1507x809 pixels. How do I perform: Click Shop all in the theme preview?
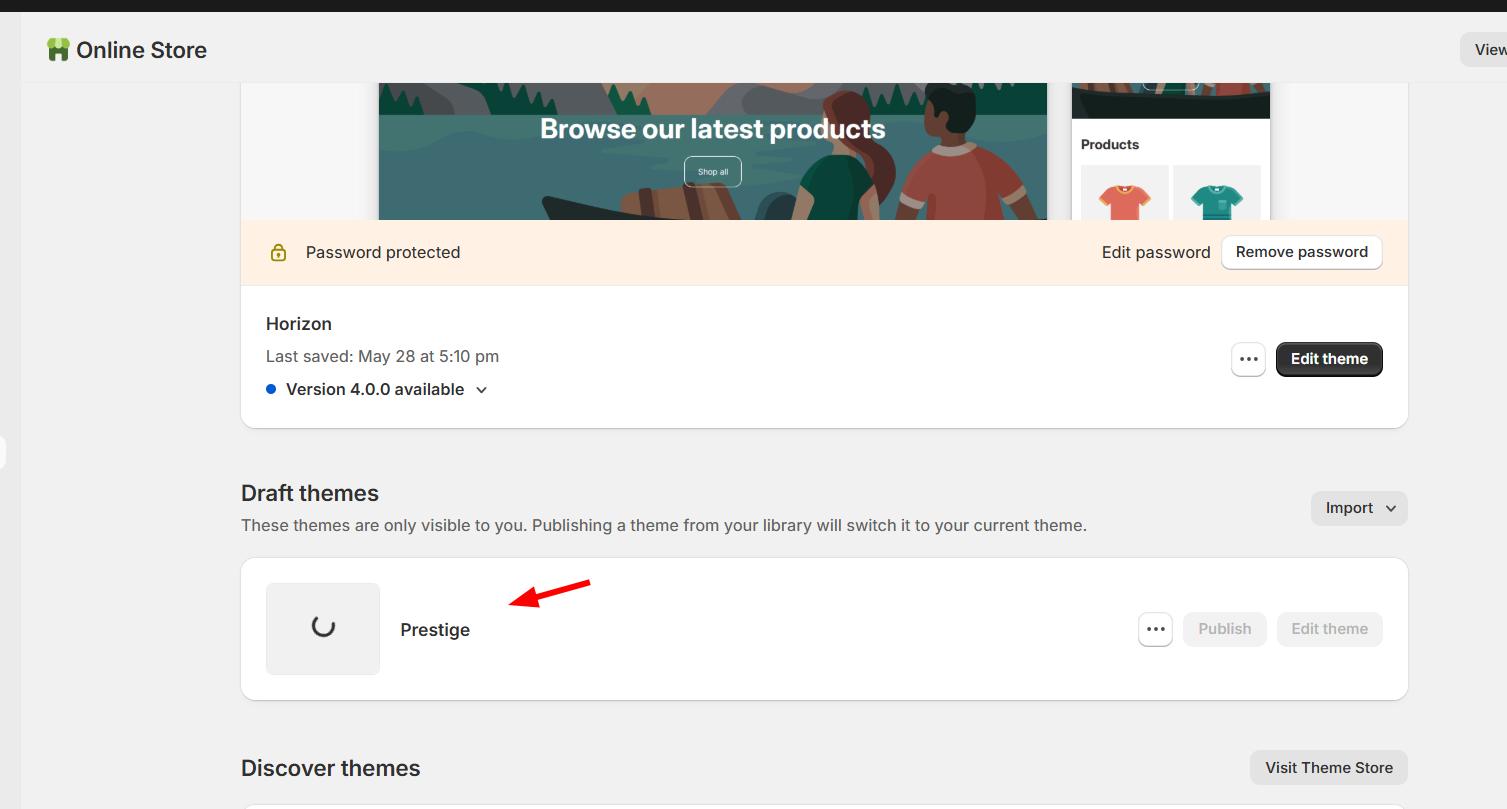pyautogui.click(x=713, y=172)
